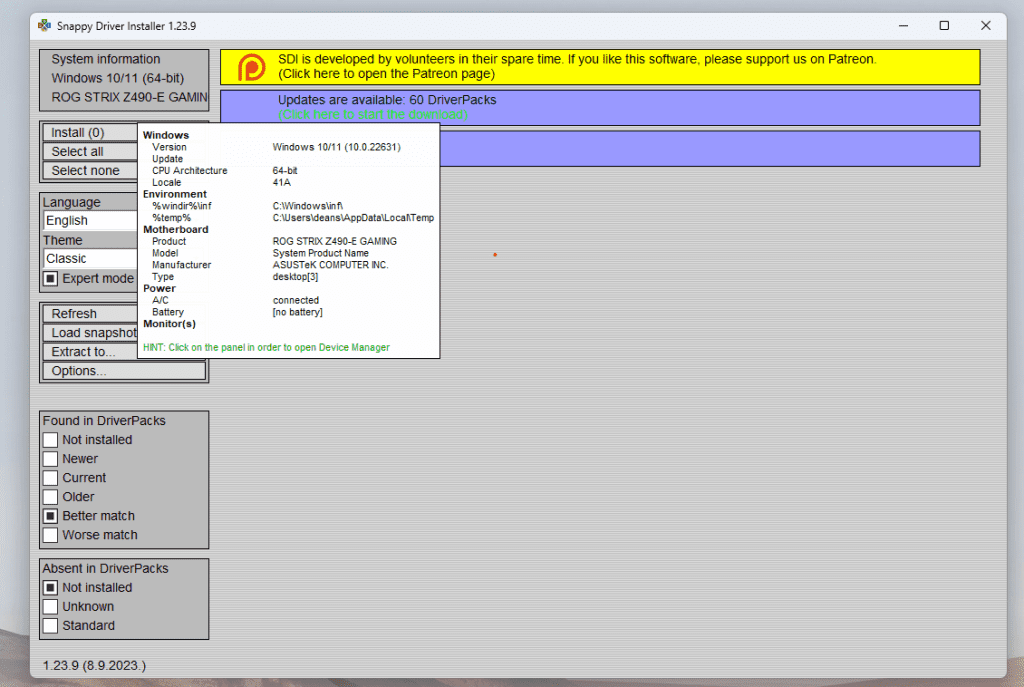Screen dimensions: 1024x687
Task: Click the Snappy Driver Installer title bar icon
Action: pyautogui.click(x=45, y=25)
